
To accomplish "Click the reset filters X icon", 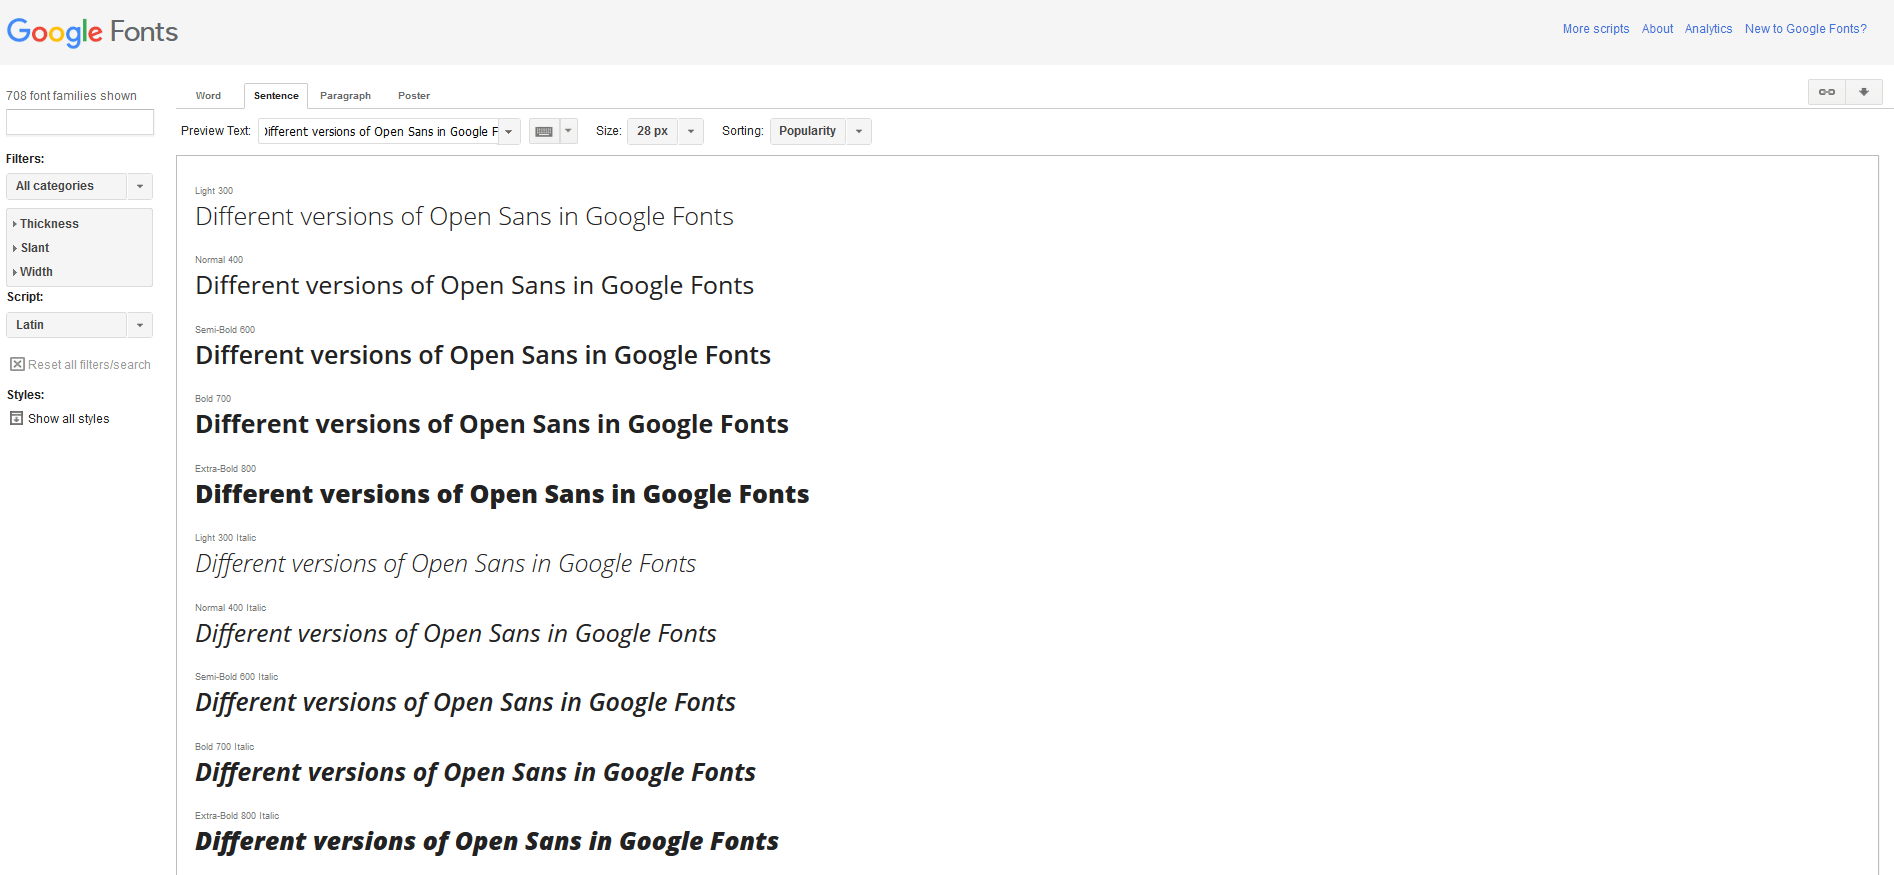I will (17, 364).
